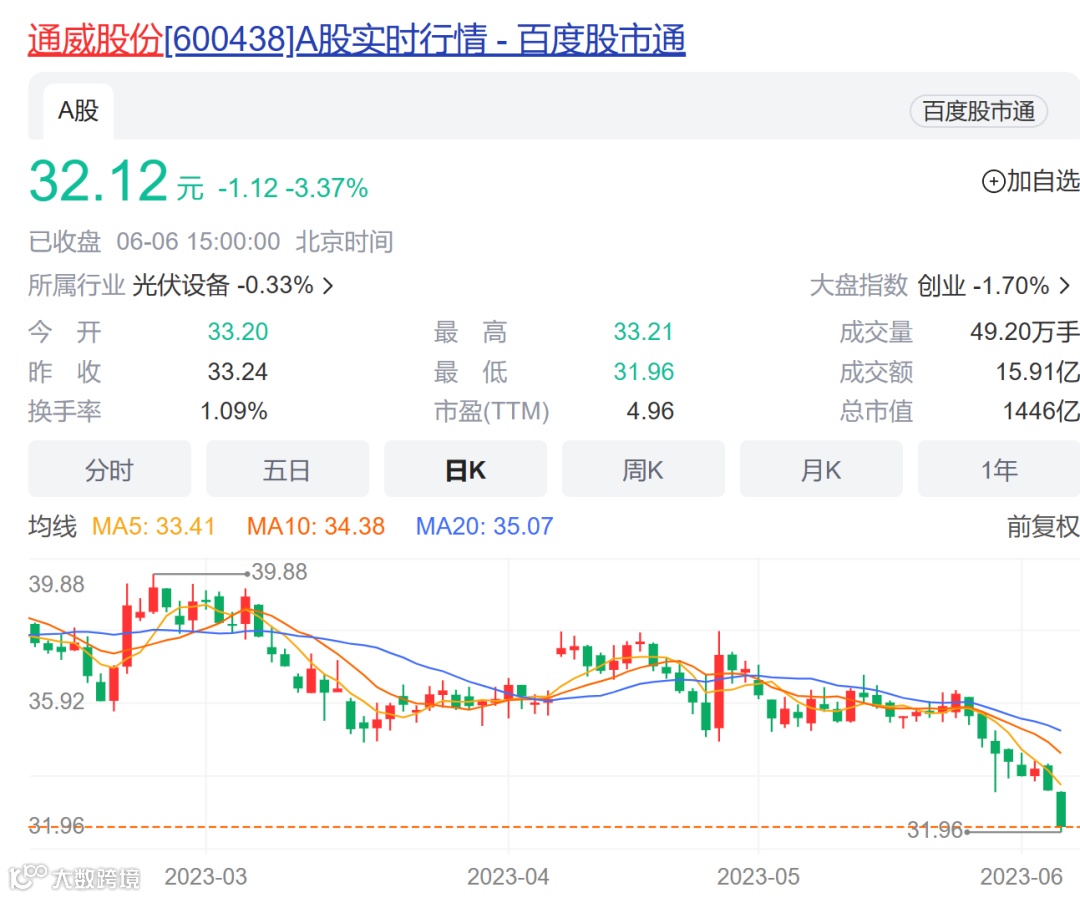Open the 通威股份[600438]A股实时行情 title link
Viewport: 1080px width, 898px height.
point(356,39)
